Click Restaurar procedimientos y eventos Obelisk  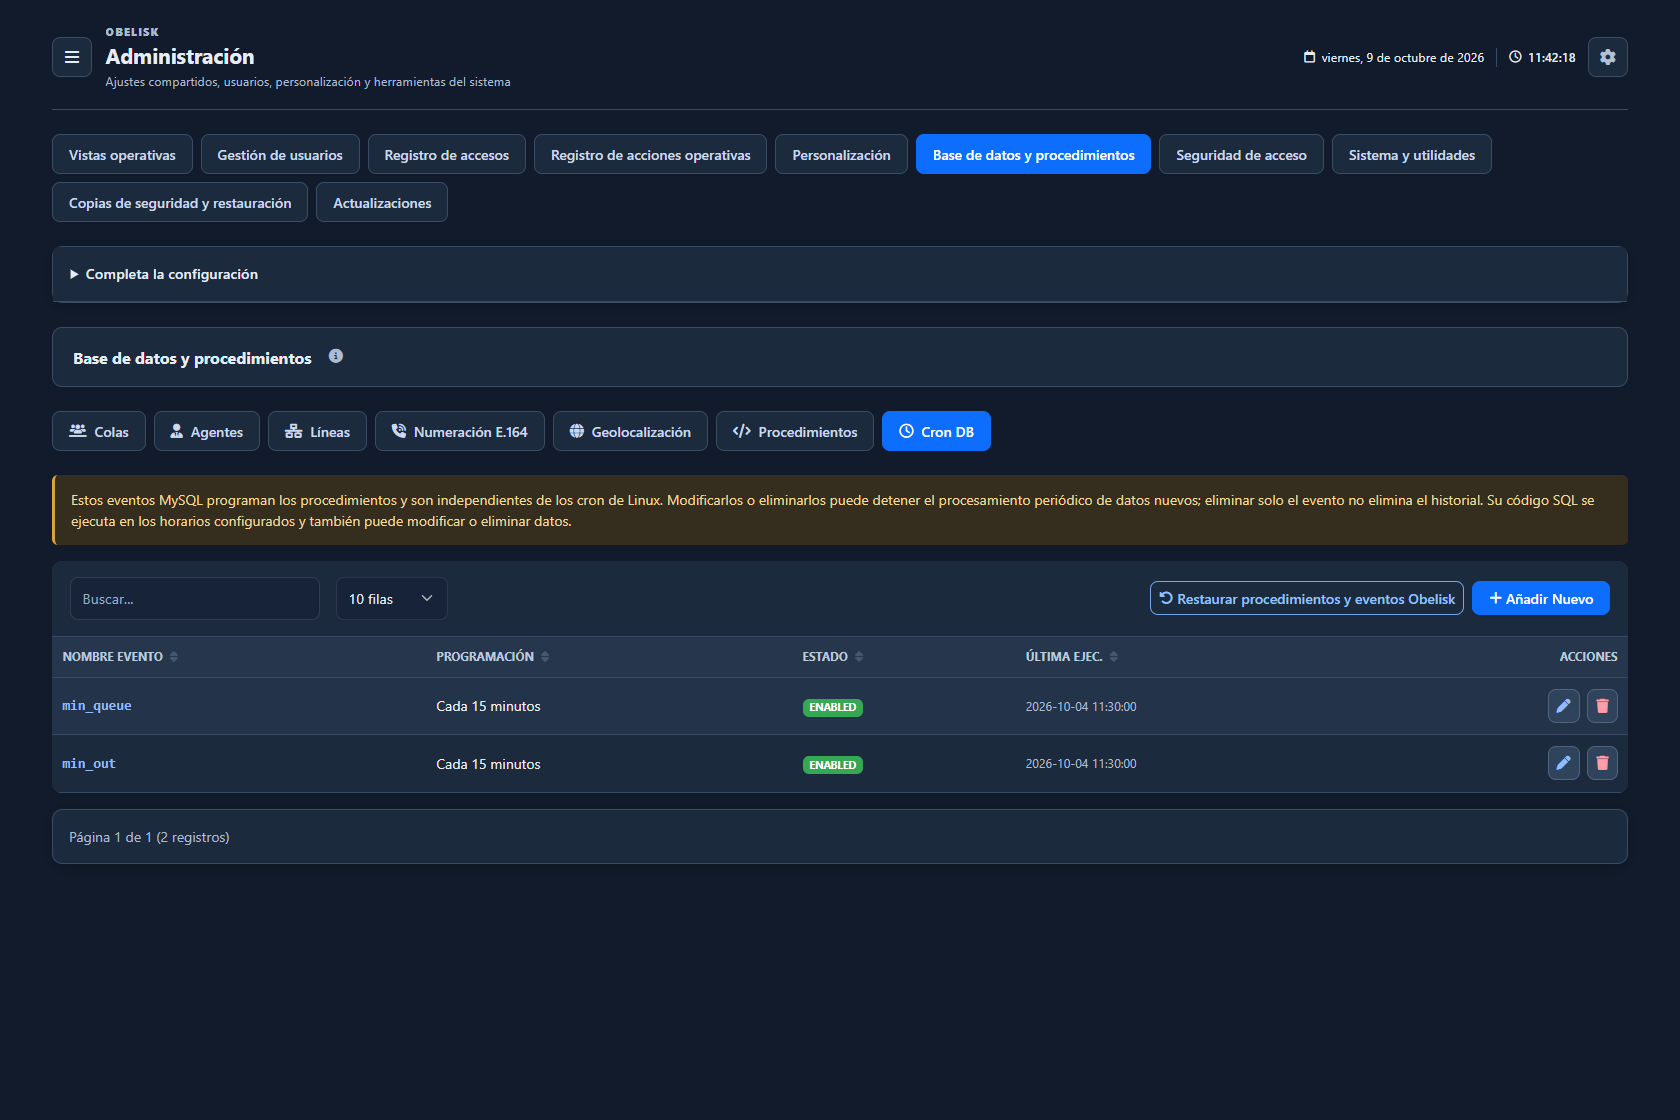point(1307,599)
